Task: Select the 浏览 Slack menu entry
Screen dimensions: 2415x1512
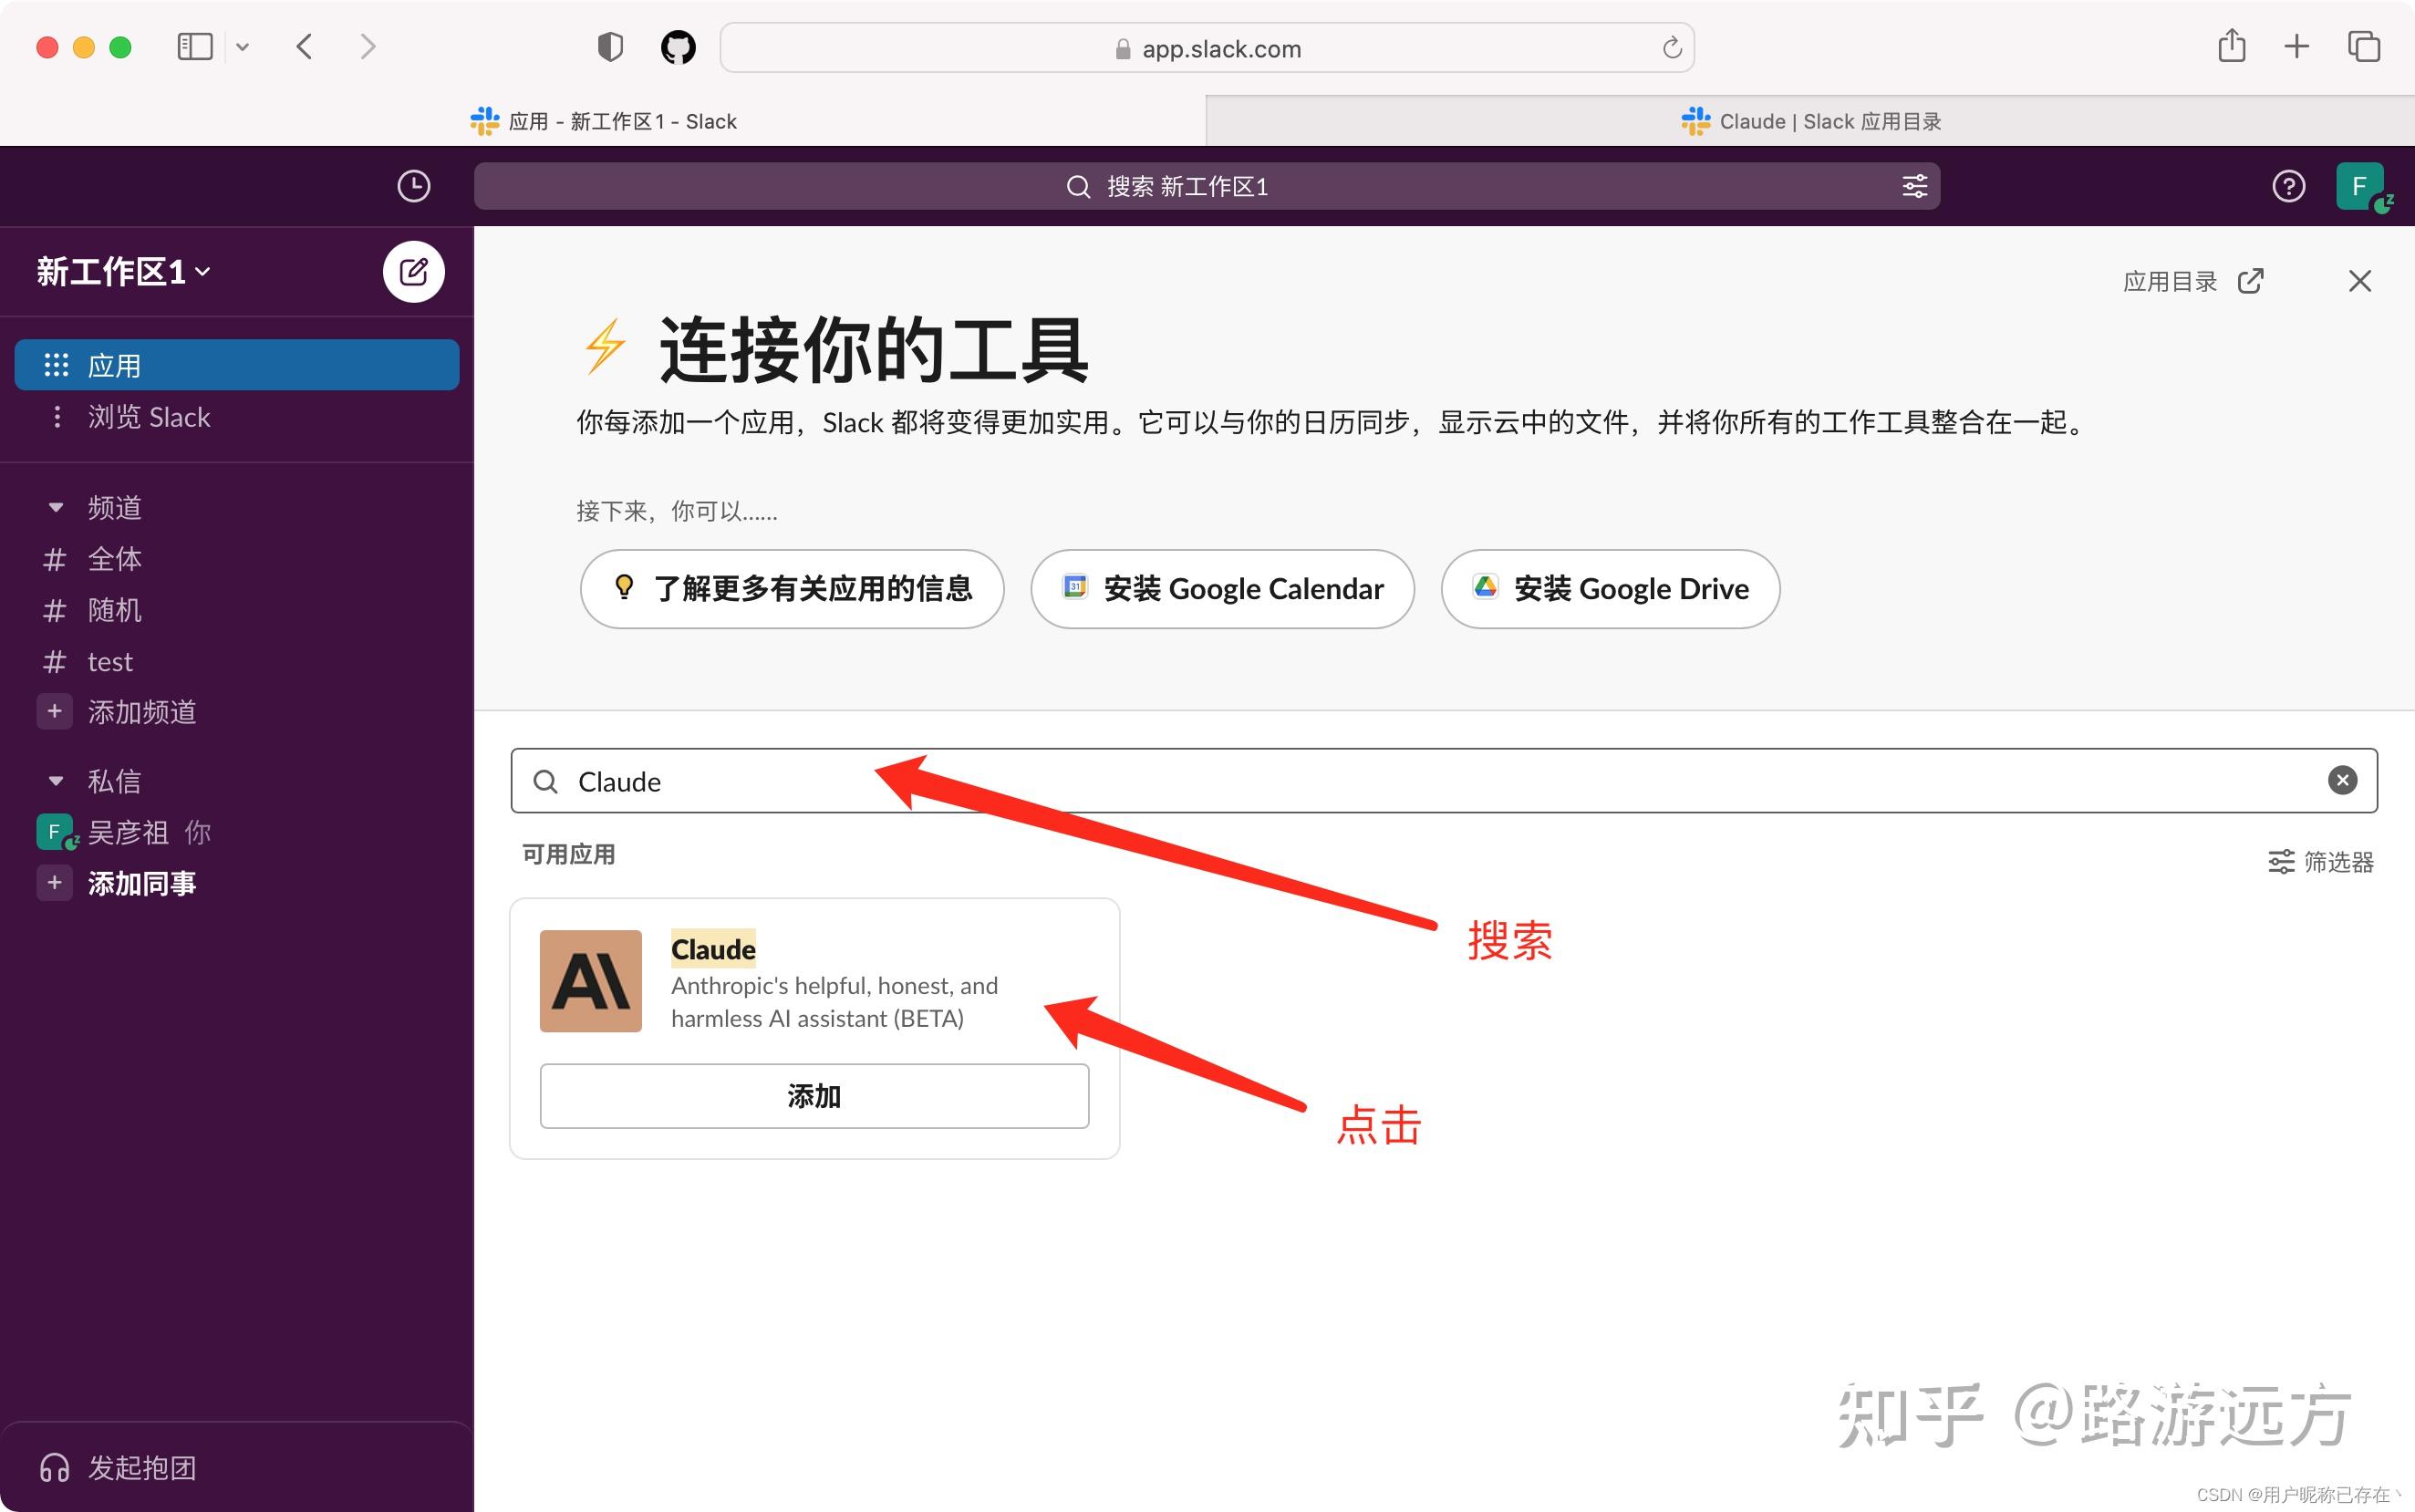Action: pos(150,416)
